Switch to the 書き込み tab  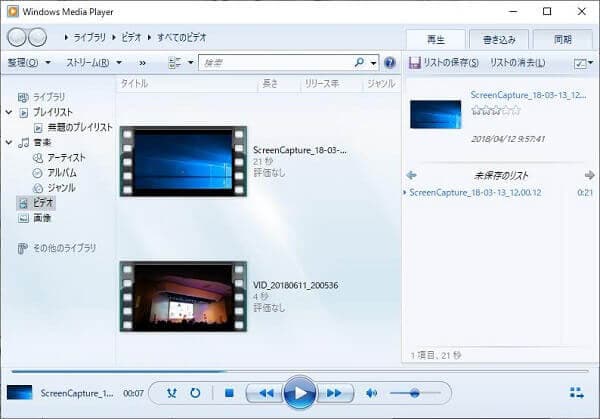(x=499, y=39)
